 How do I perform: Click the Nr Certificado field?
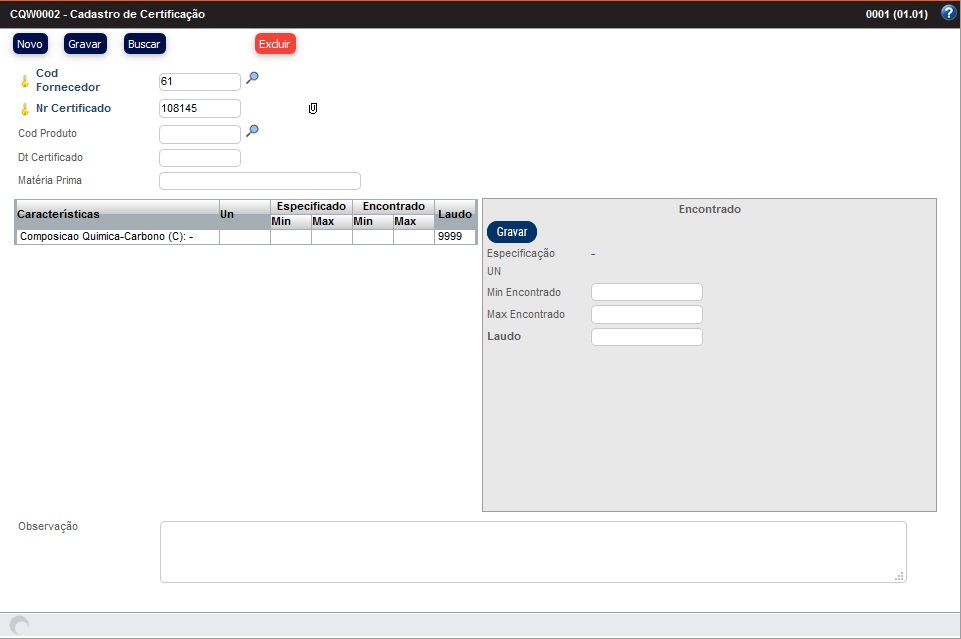click(200, 108)
